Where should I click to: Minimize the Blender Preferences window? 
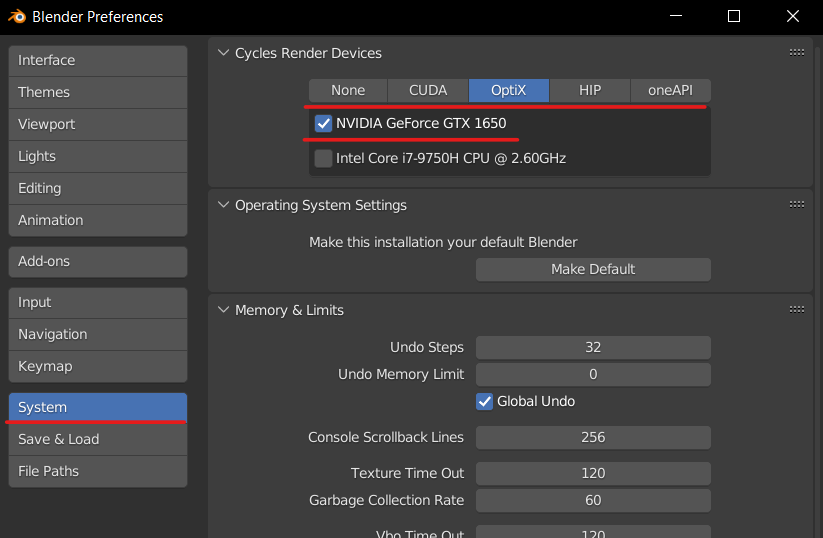(x=676, y=16)
